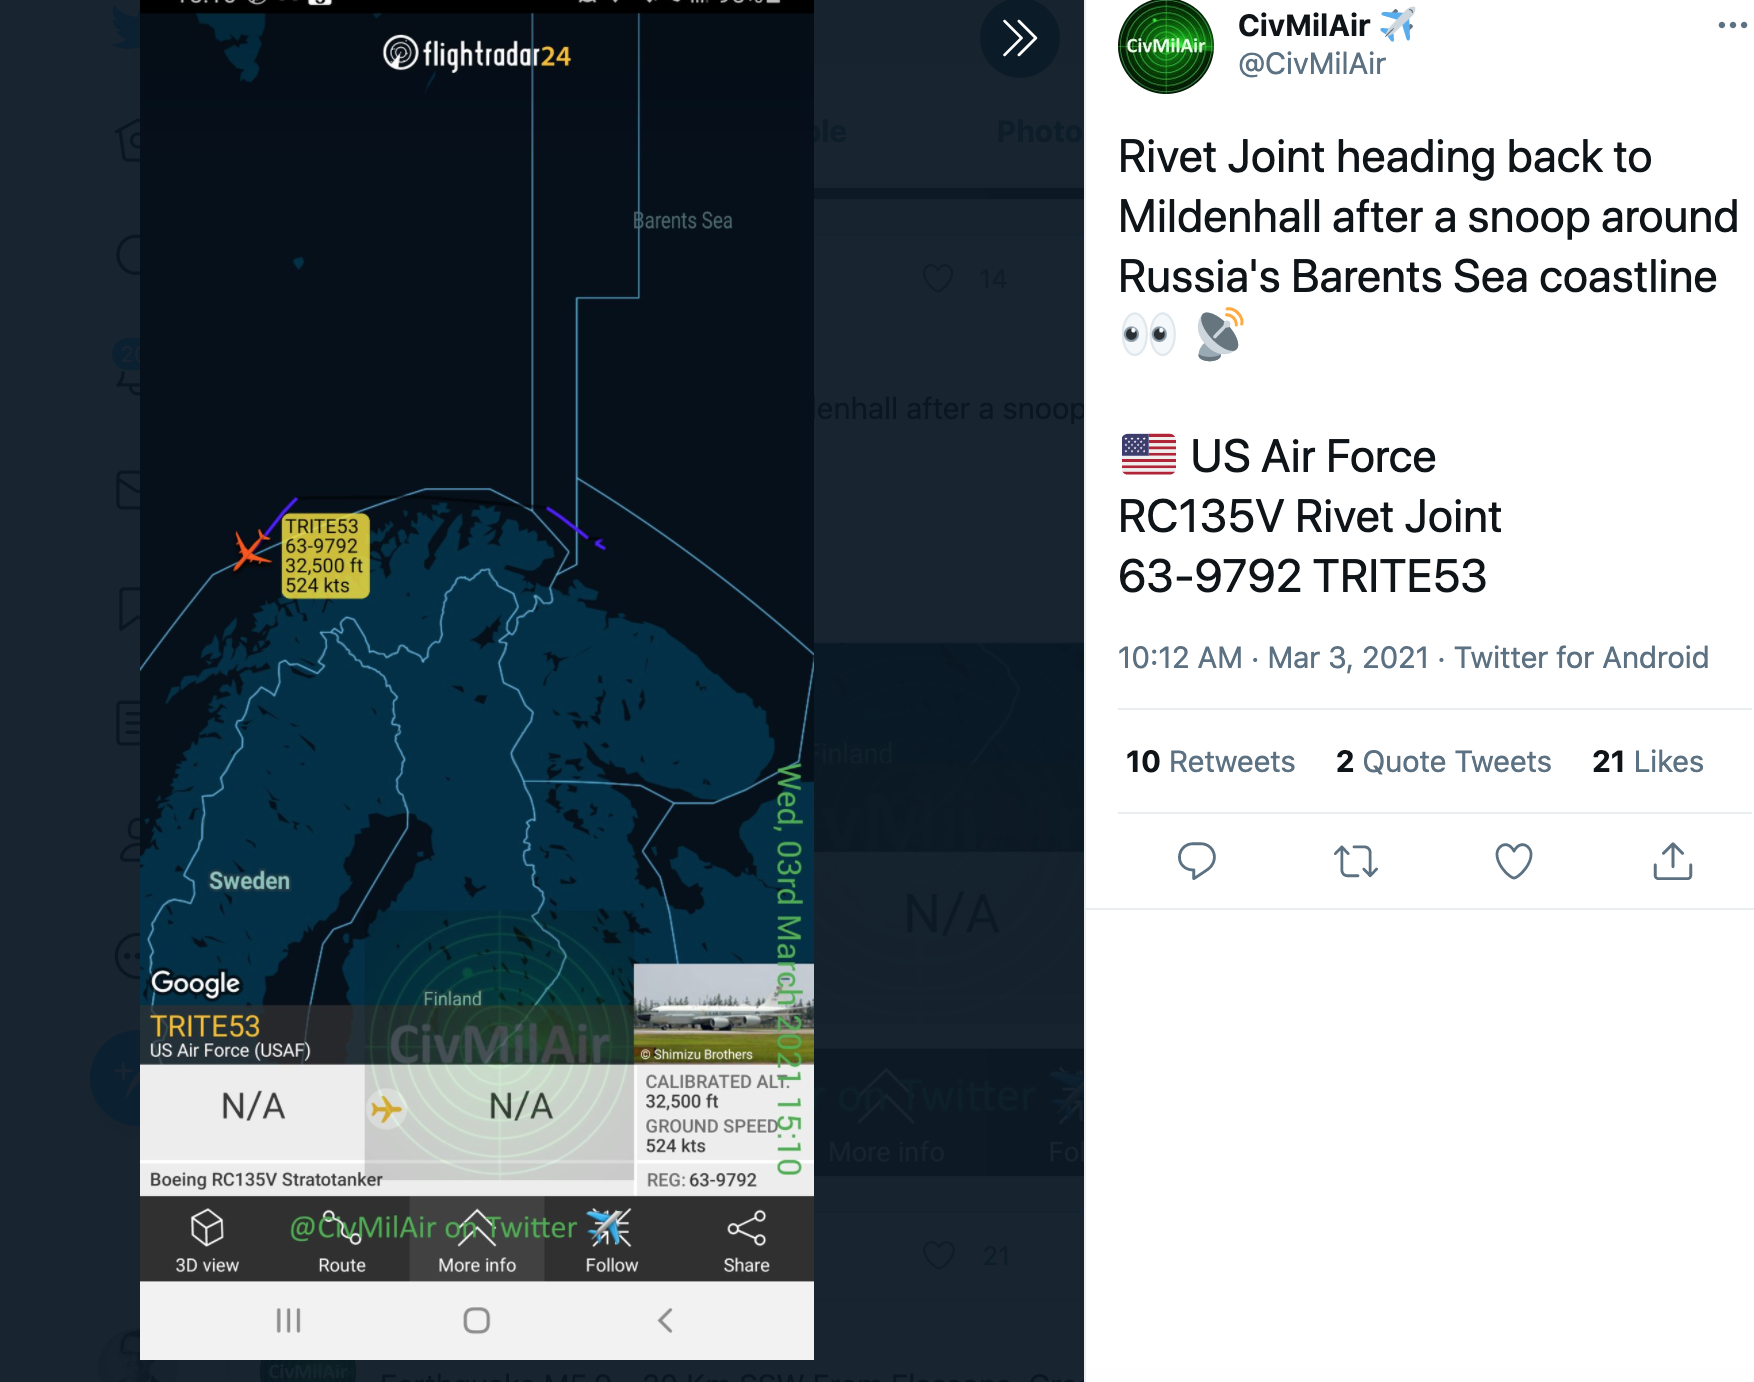The image size is (1754, 1382).
Task: Click the REG: 63-9792 text
Action: 701,1180
